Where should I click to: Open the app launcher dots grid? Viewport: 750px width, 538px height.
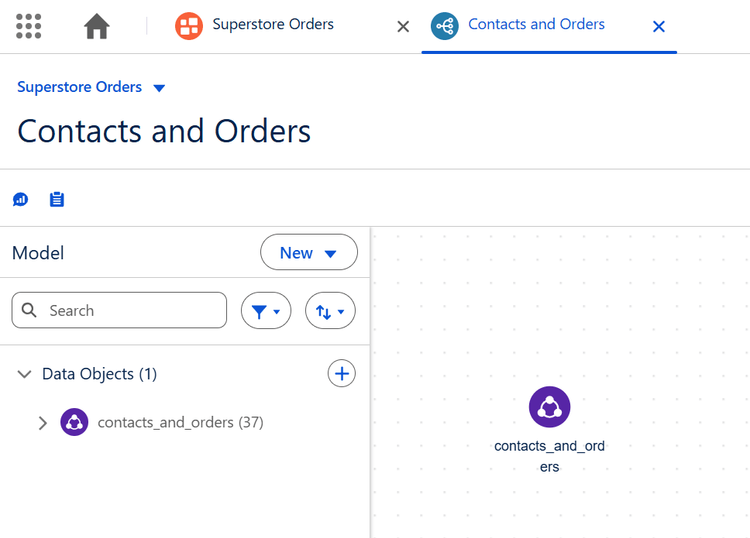(x=29, y=26)
